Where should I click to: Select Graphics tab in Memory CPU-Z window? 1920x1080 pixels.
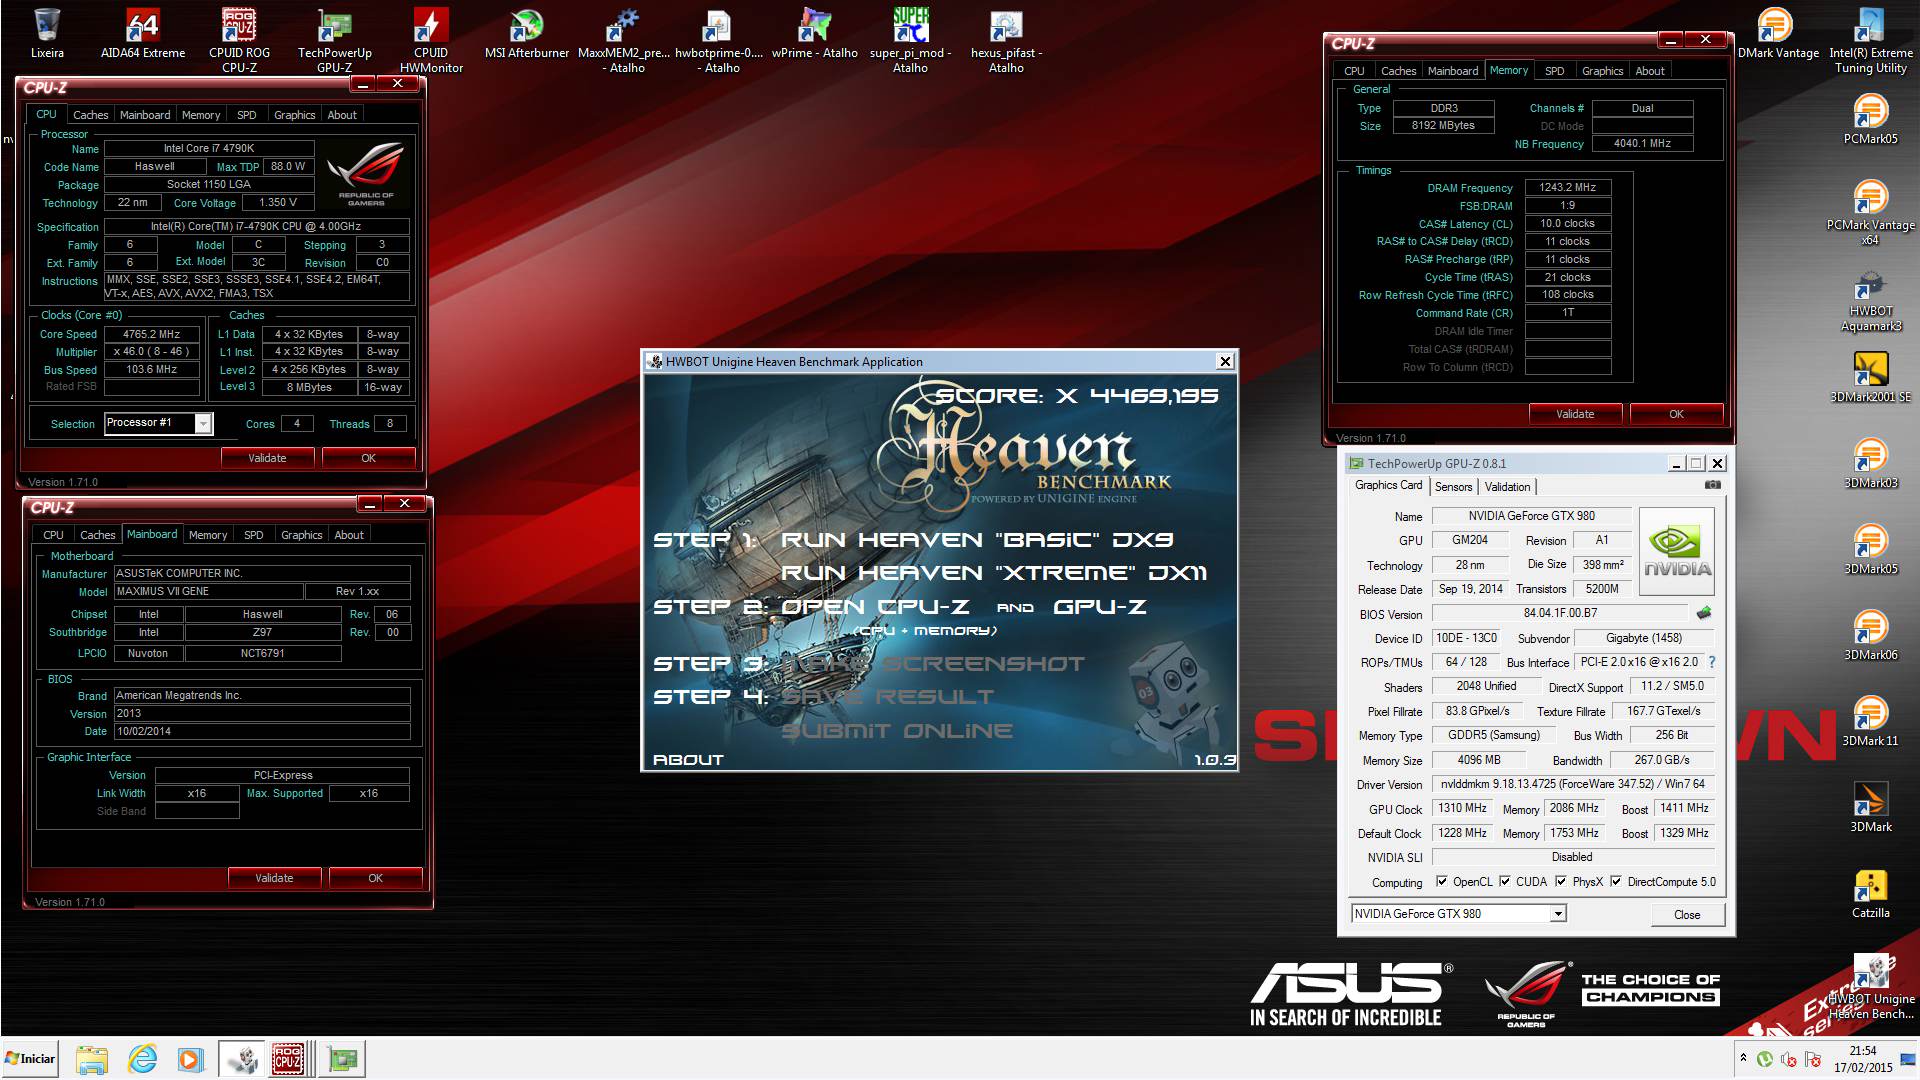[x=1602, y=71]
